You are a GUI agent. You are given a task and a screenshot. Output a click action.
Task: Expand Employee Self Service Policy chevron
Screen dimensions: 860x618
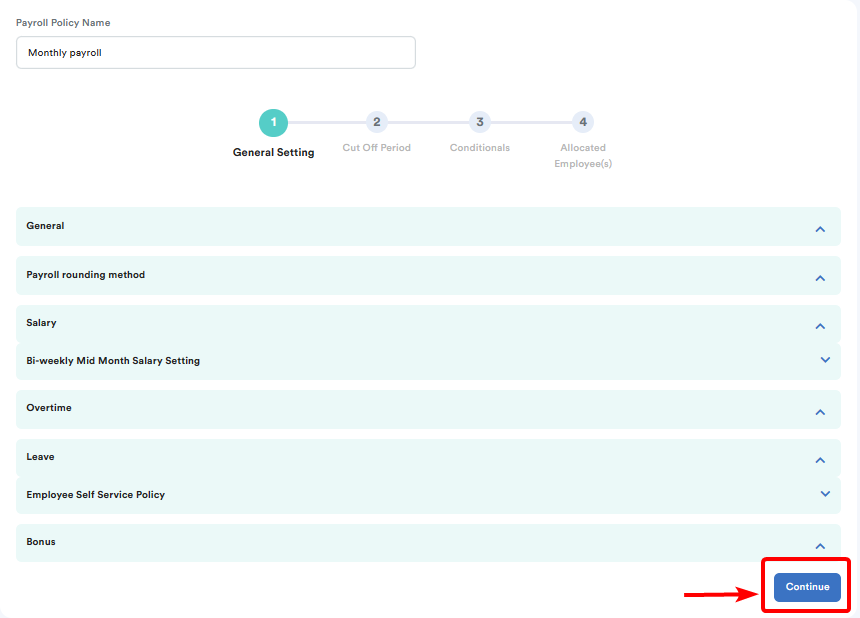click(825, 494)
